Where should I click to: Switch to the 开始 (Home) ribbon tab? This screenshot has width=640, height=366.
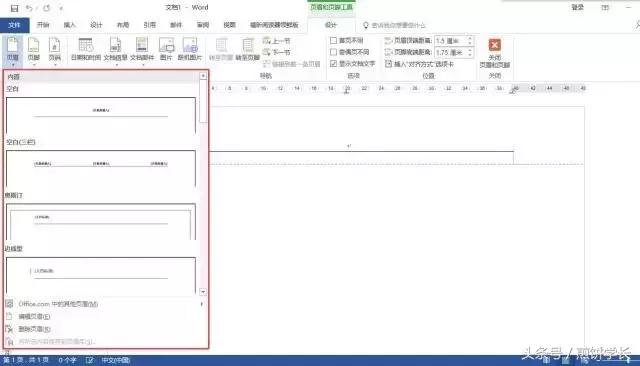43,25
